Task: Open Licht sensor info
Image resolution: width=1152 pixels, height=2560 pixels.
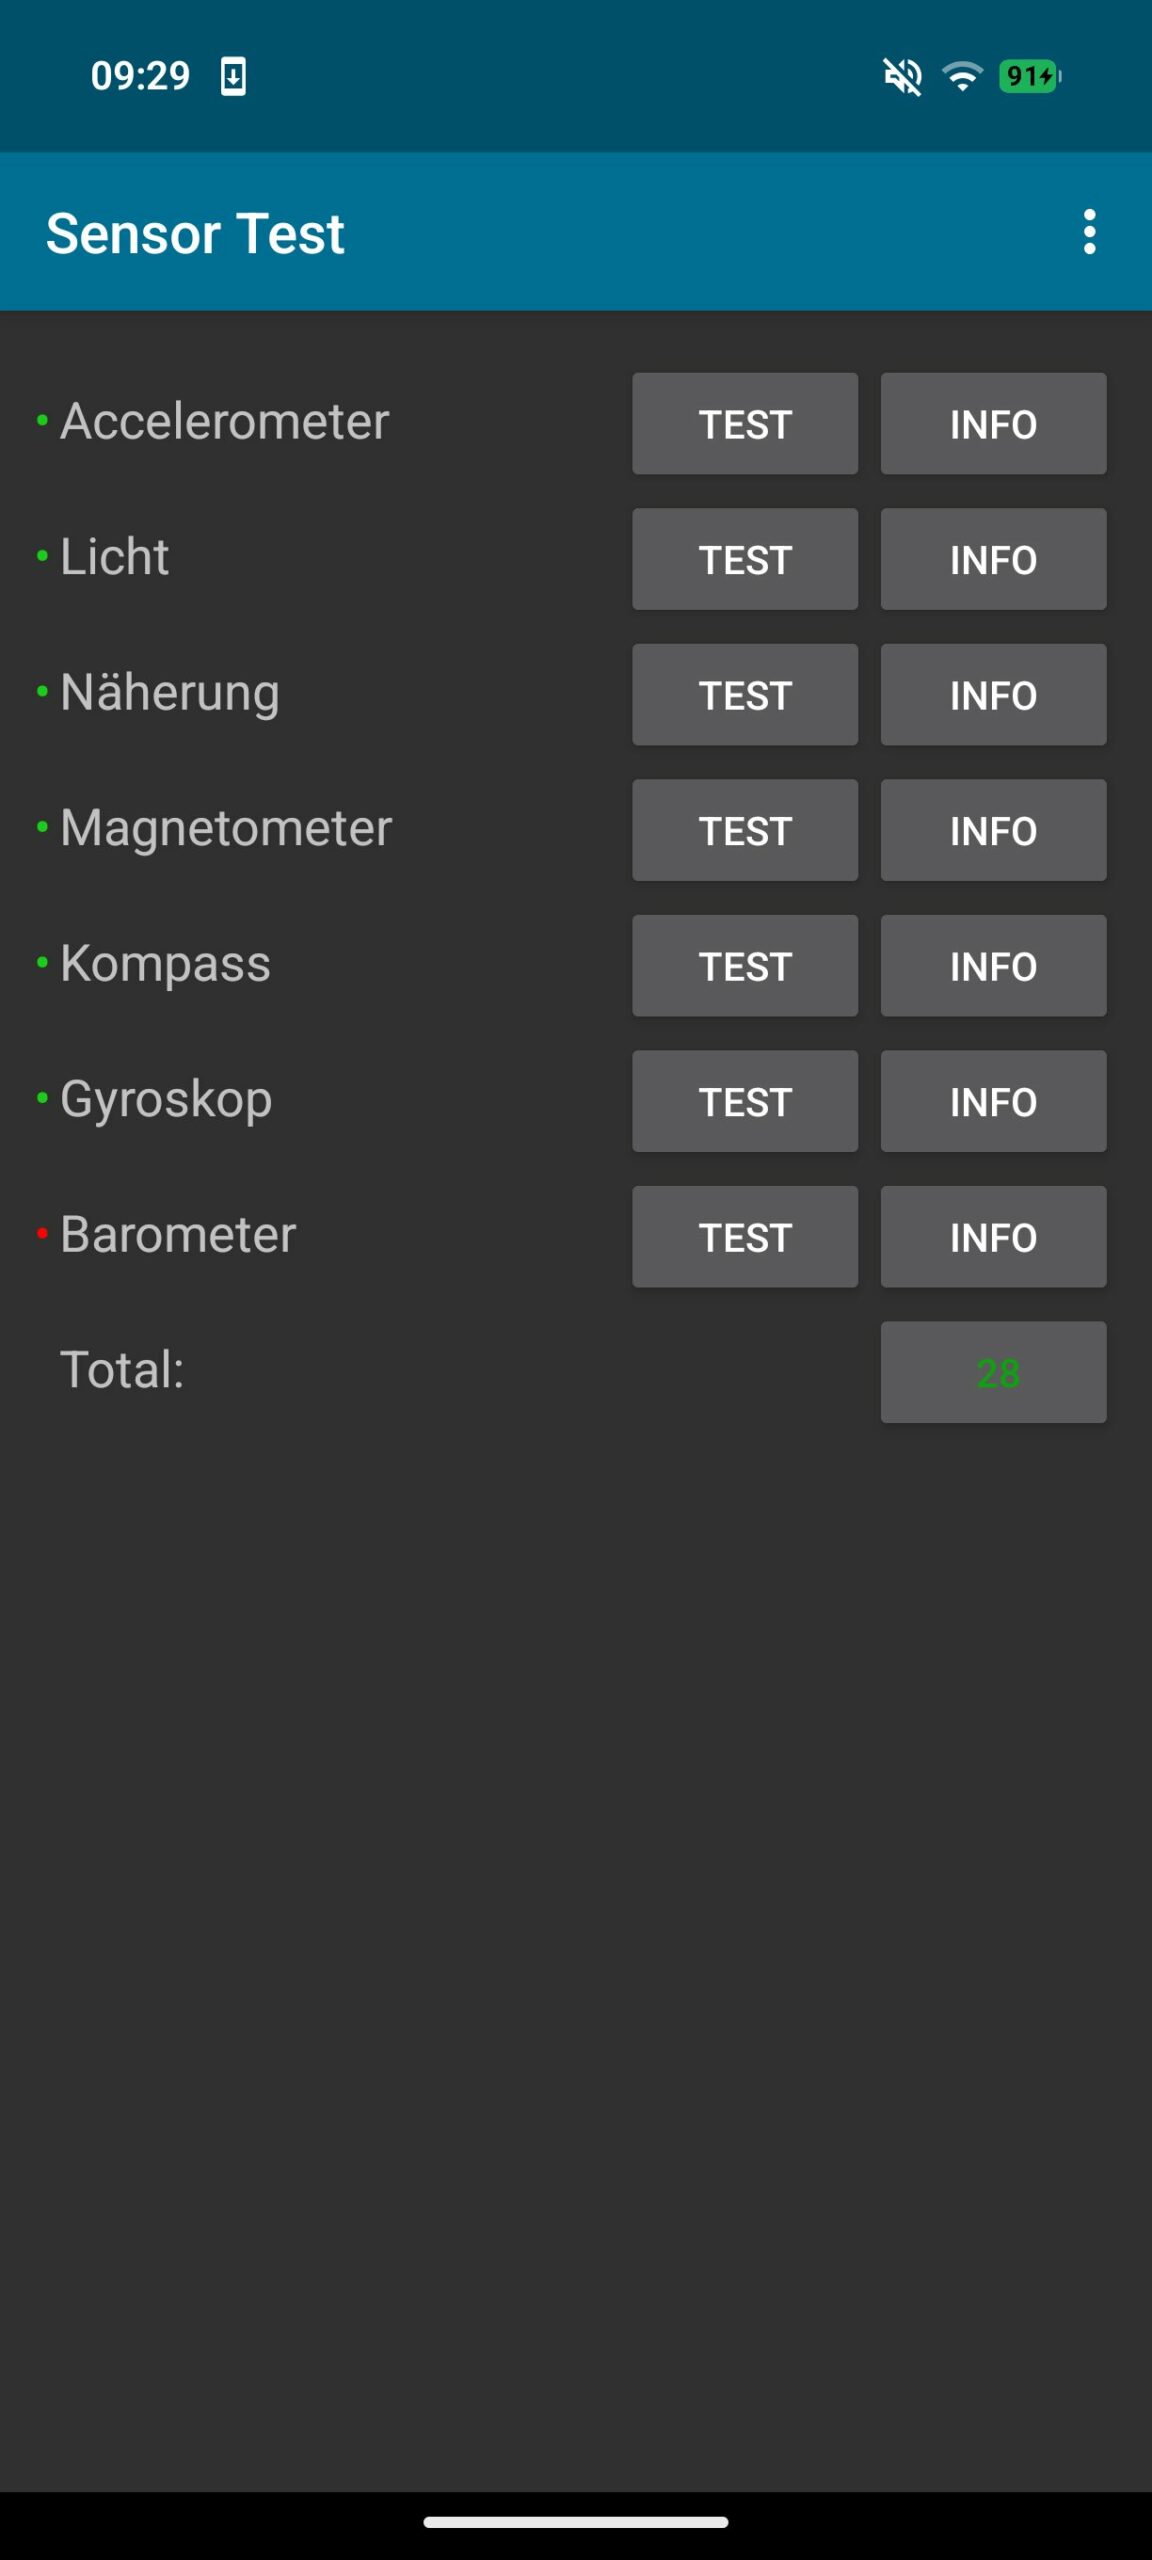Action: pyautogui.click(x=993, y=559)
